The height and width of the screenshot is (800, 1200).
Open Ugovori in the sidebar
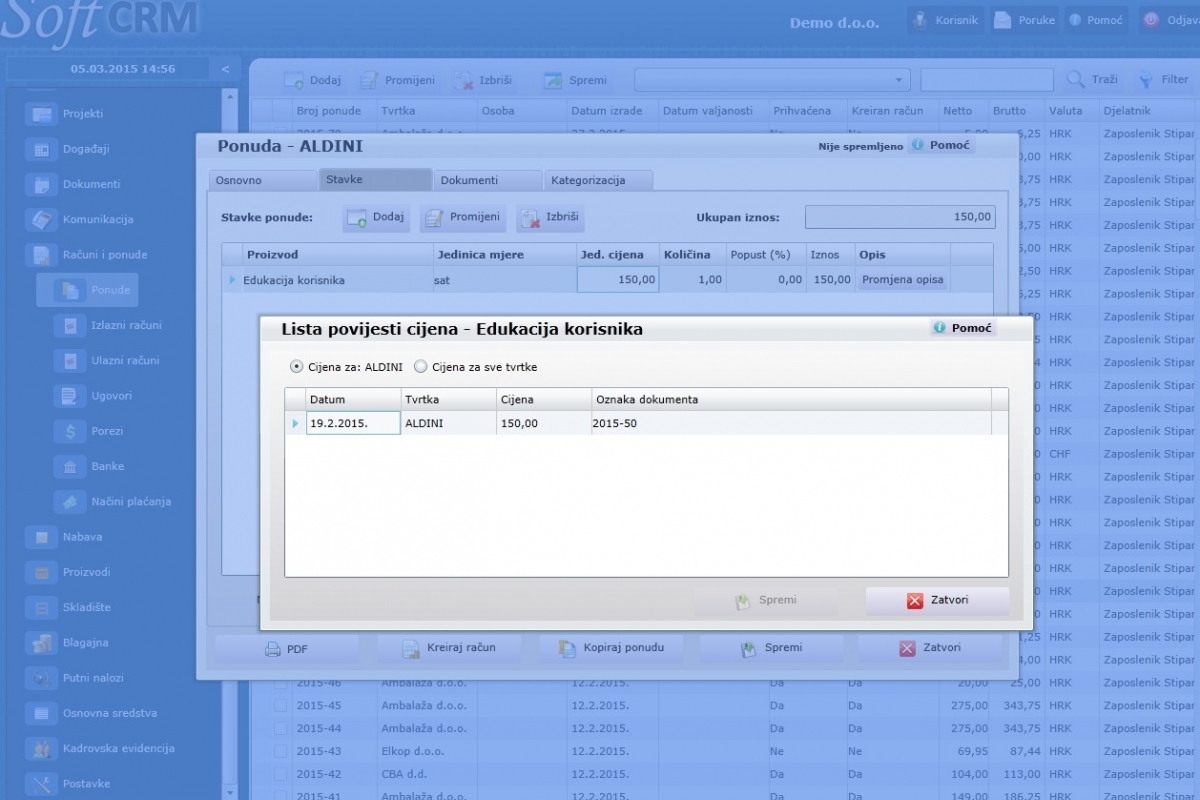click(95, 396)
